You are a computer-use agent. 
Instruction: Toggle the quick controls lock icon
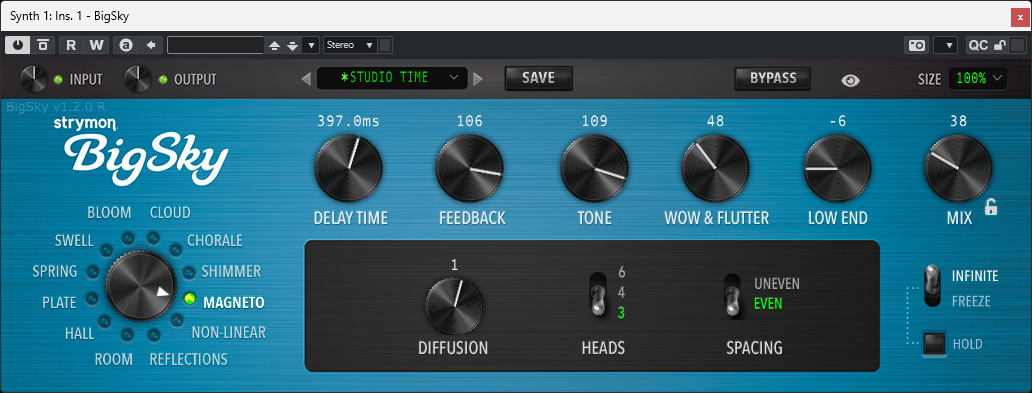click(1000, 45)
